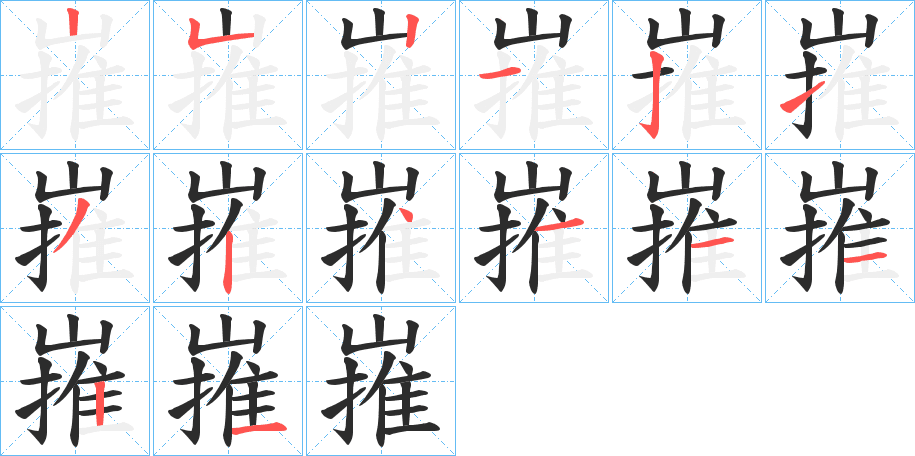Click the cell with the third red horizontal of 隹

pos(839,228)
